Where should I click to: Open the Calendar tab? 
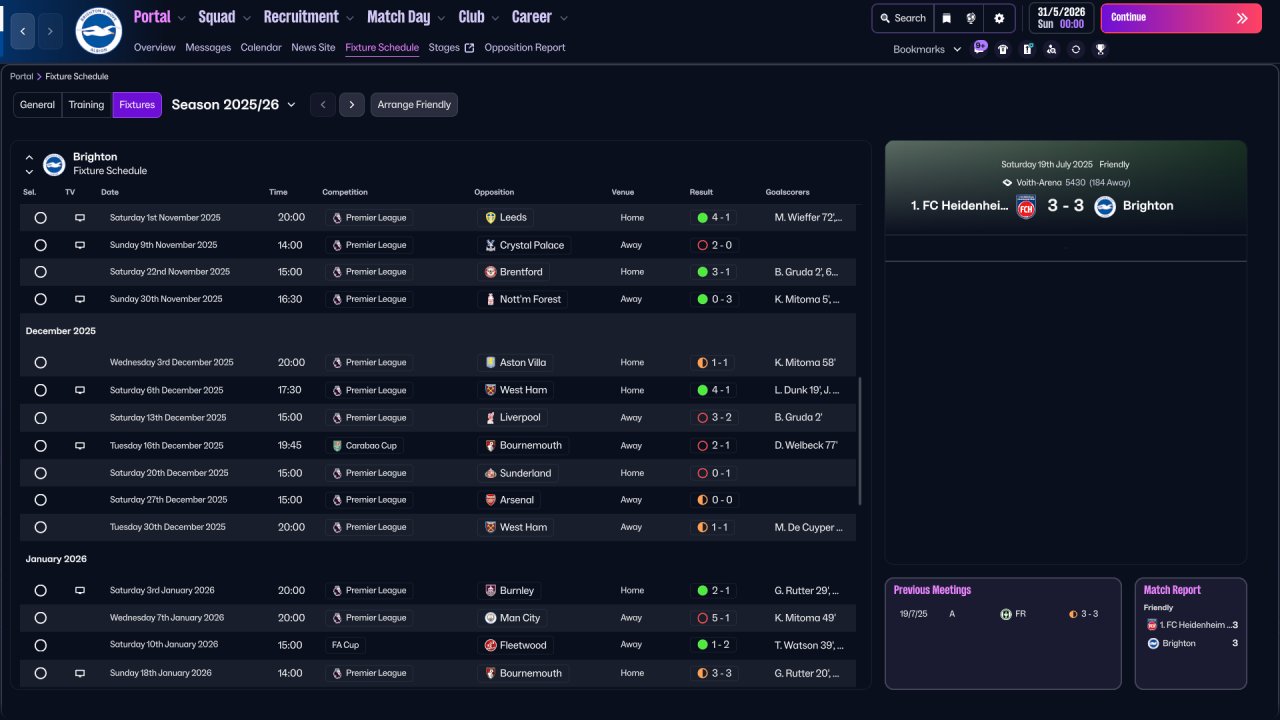261,48
